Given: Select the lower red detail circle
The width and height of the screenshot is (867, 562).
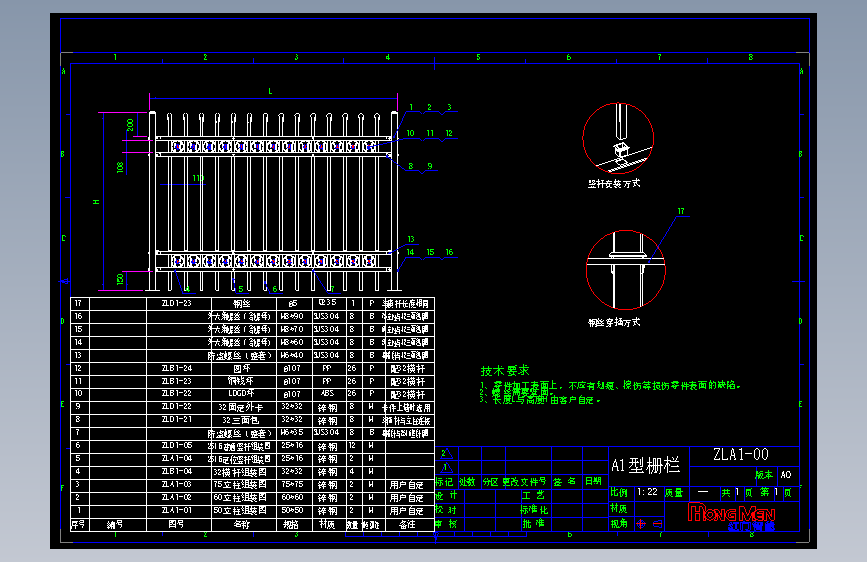Looking at the screenshot, I should [x=626, y=270].
